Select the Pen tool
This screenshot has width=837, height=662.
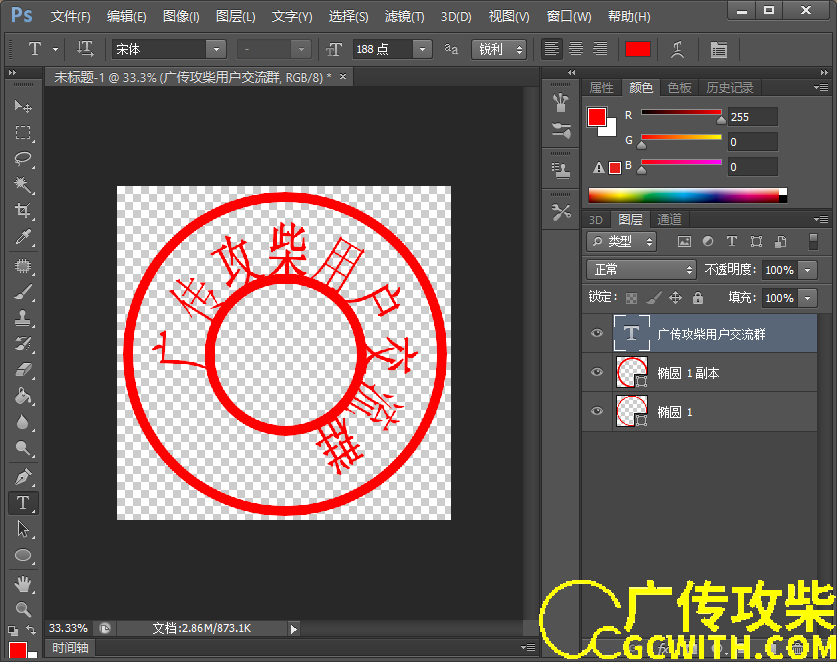[22, 477]
